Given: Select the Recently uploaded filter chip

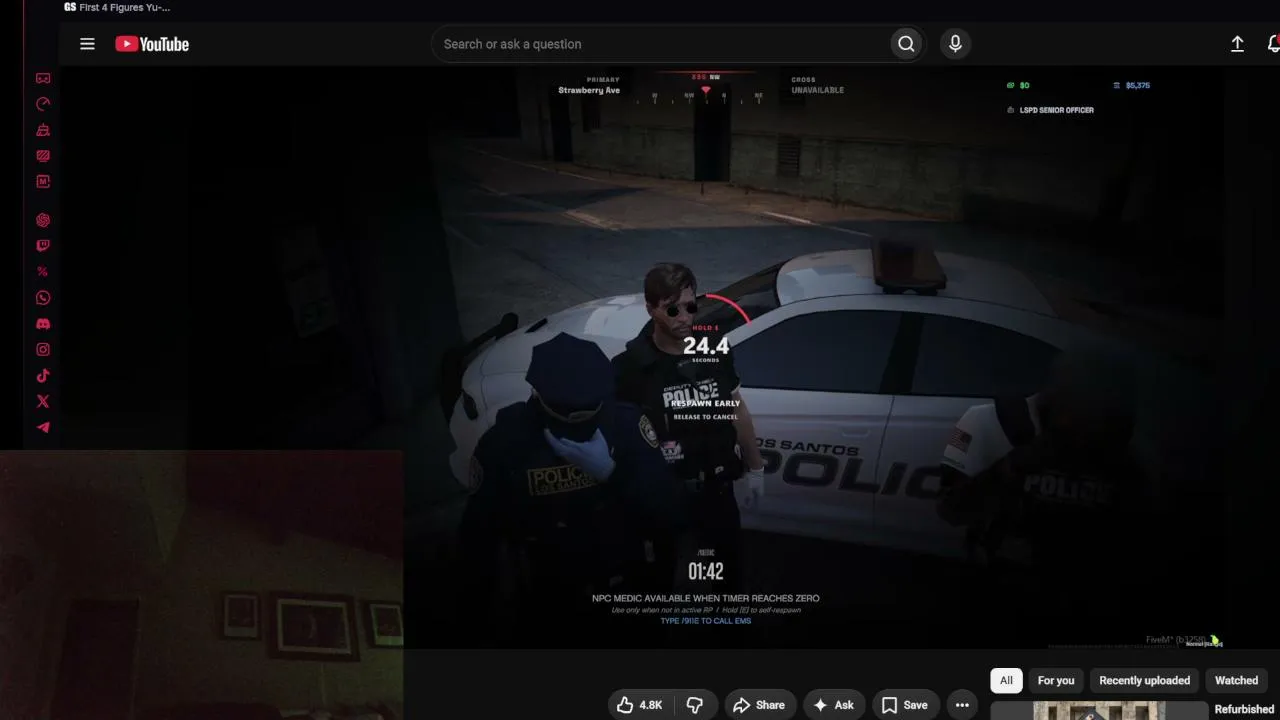Looking at the screenshot, I should [1145, 681].
